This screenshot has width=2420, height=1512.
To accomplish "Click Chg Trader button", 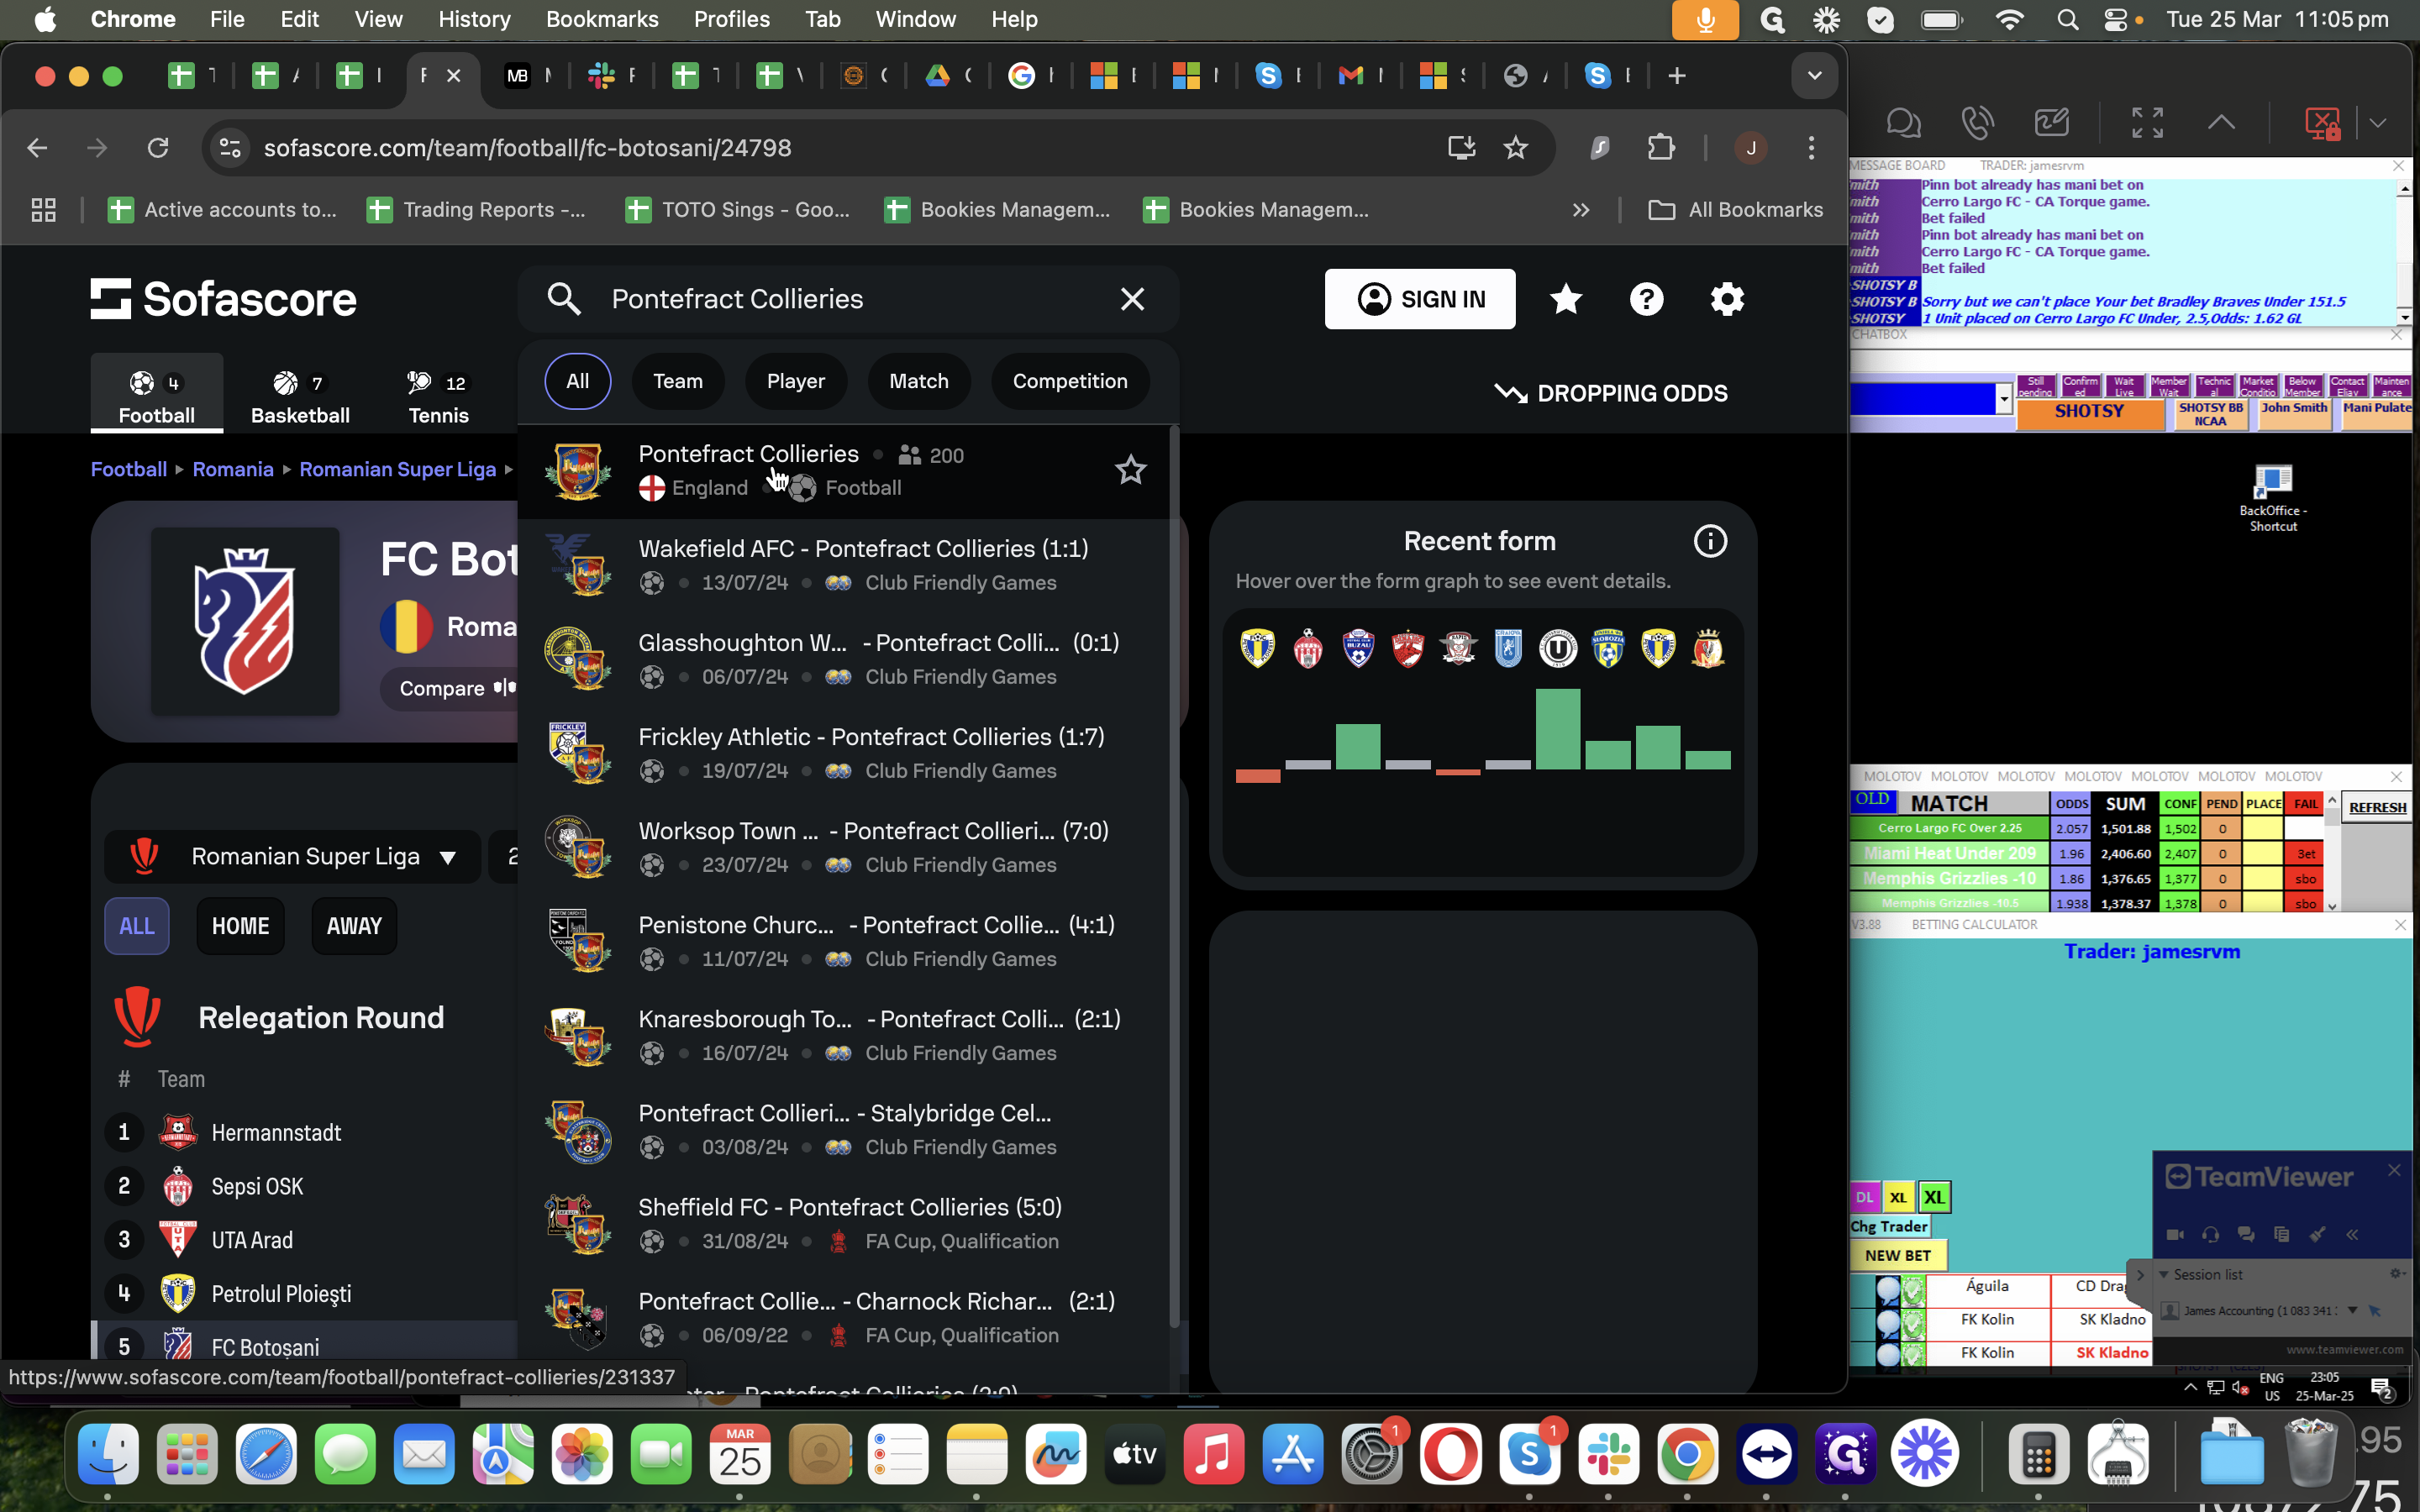I will pyautogui.click(x=1888, y=1227).
